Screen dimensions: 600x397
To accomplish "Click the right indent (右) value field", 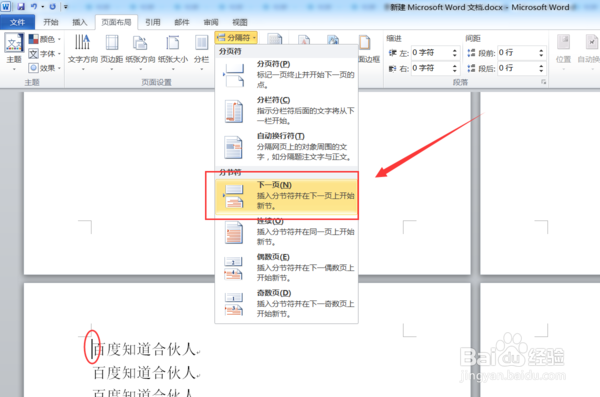I will pos(431,68).
